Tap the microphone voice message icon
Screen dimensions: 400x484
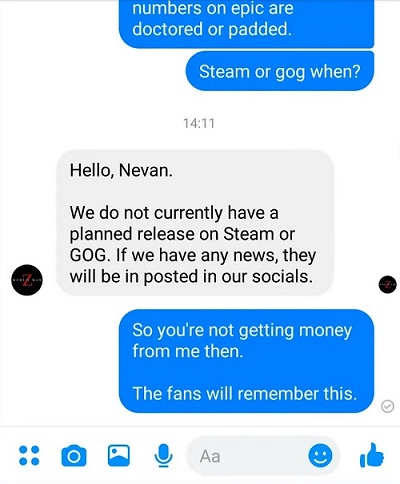tap(163, 456)
